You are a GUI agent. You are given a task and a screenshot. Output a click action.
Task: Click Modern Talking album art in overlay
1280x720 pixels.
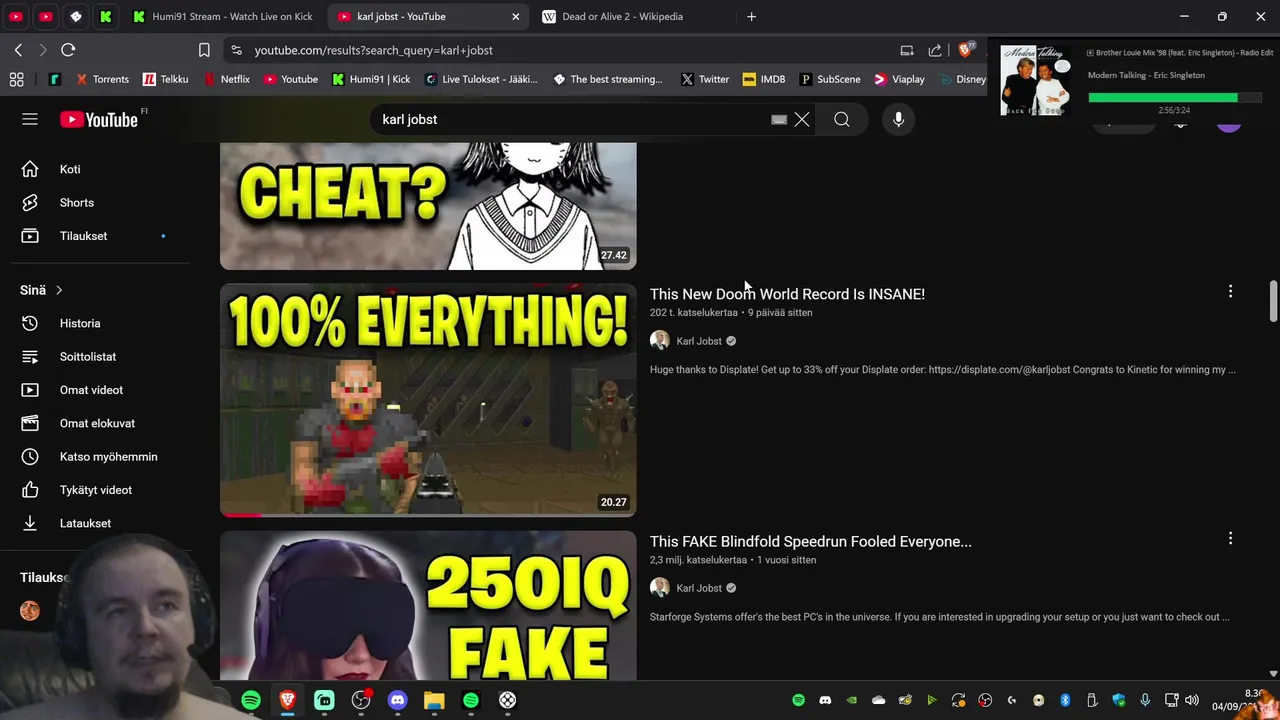tap(1036, 79)
